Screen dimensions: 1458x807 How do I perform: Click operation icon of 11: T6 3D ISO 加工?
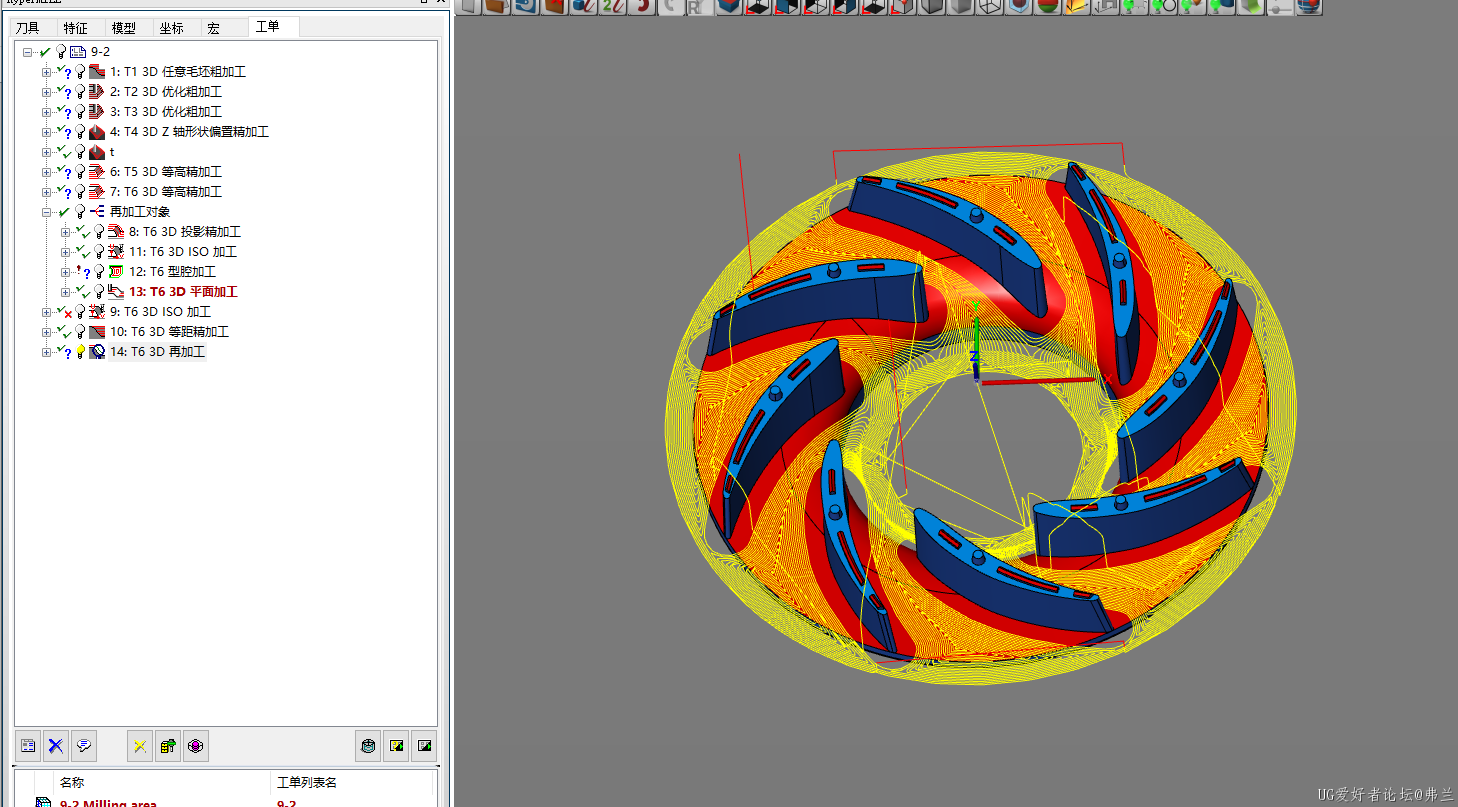pos(116,252)
